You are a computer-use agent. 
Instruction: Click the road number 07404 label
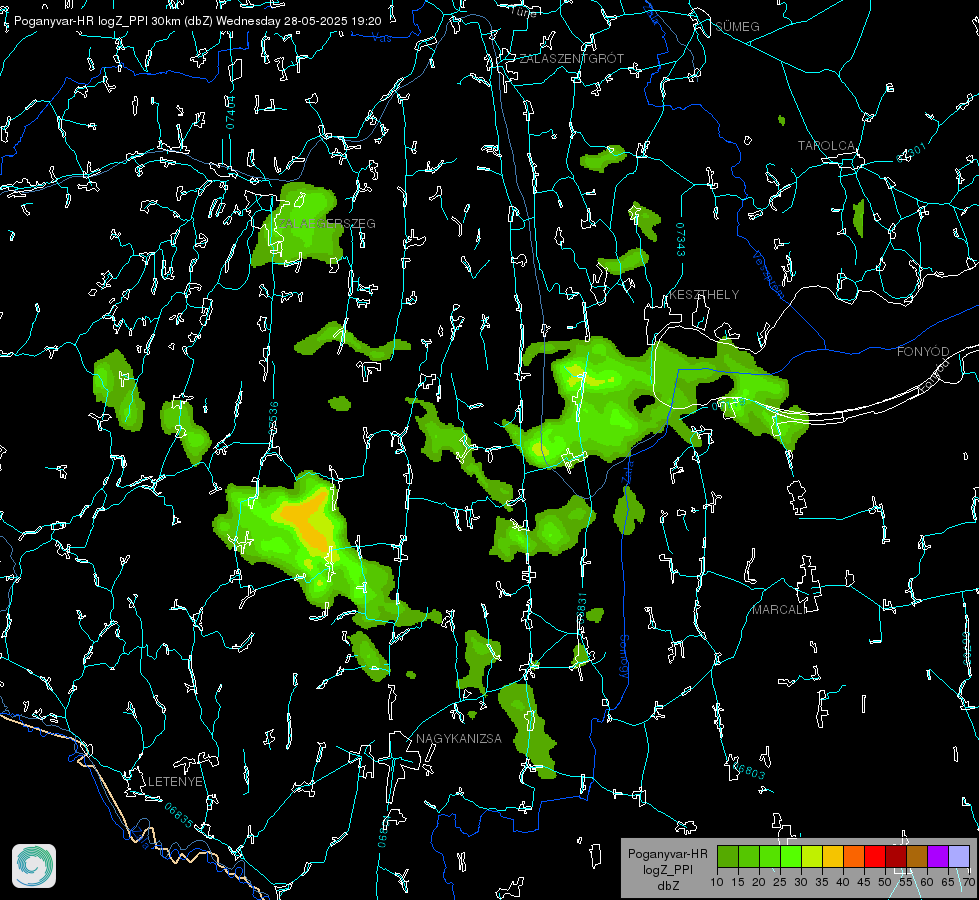(231, 112)
